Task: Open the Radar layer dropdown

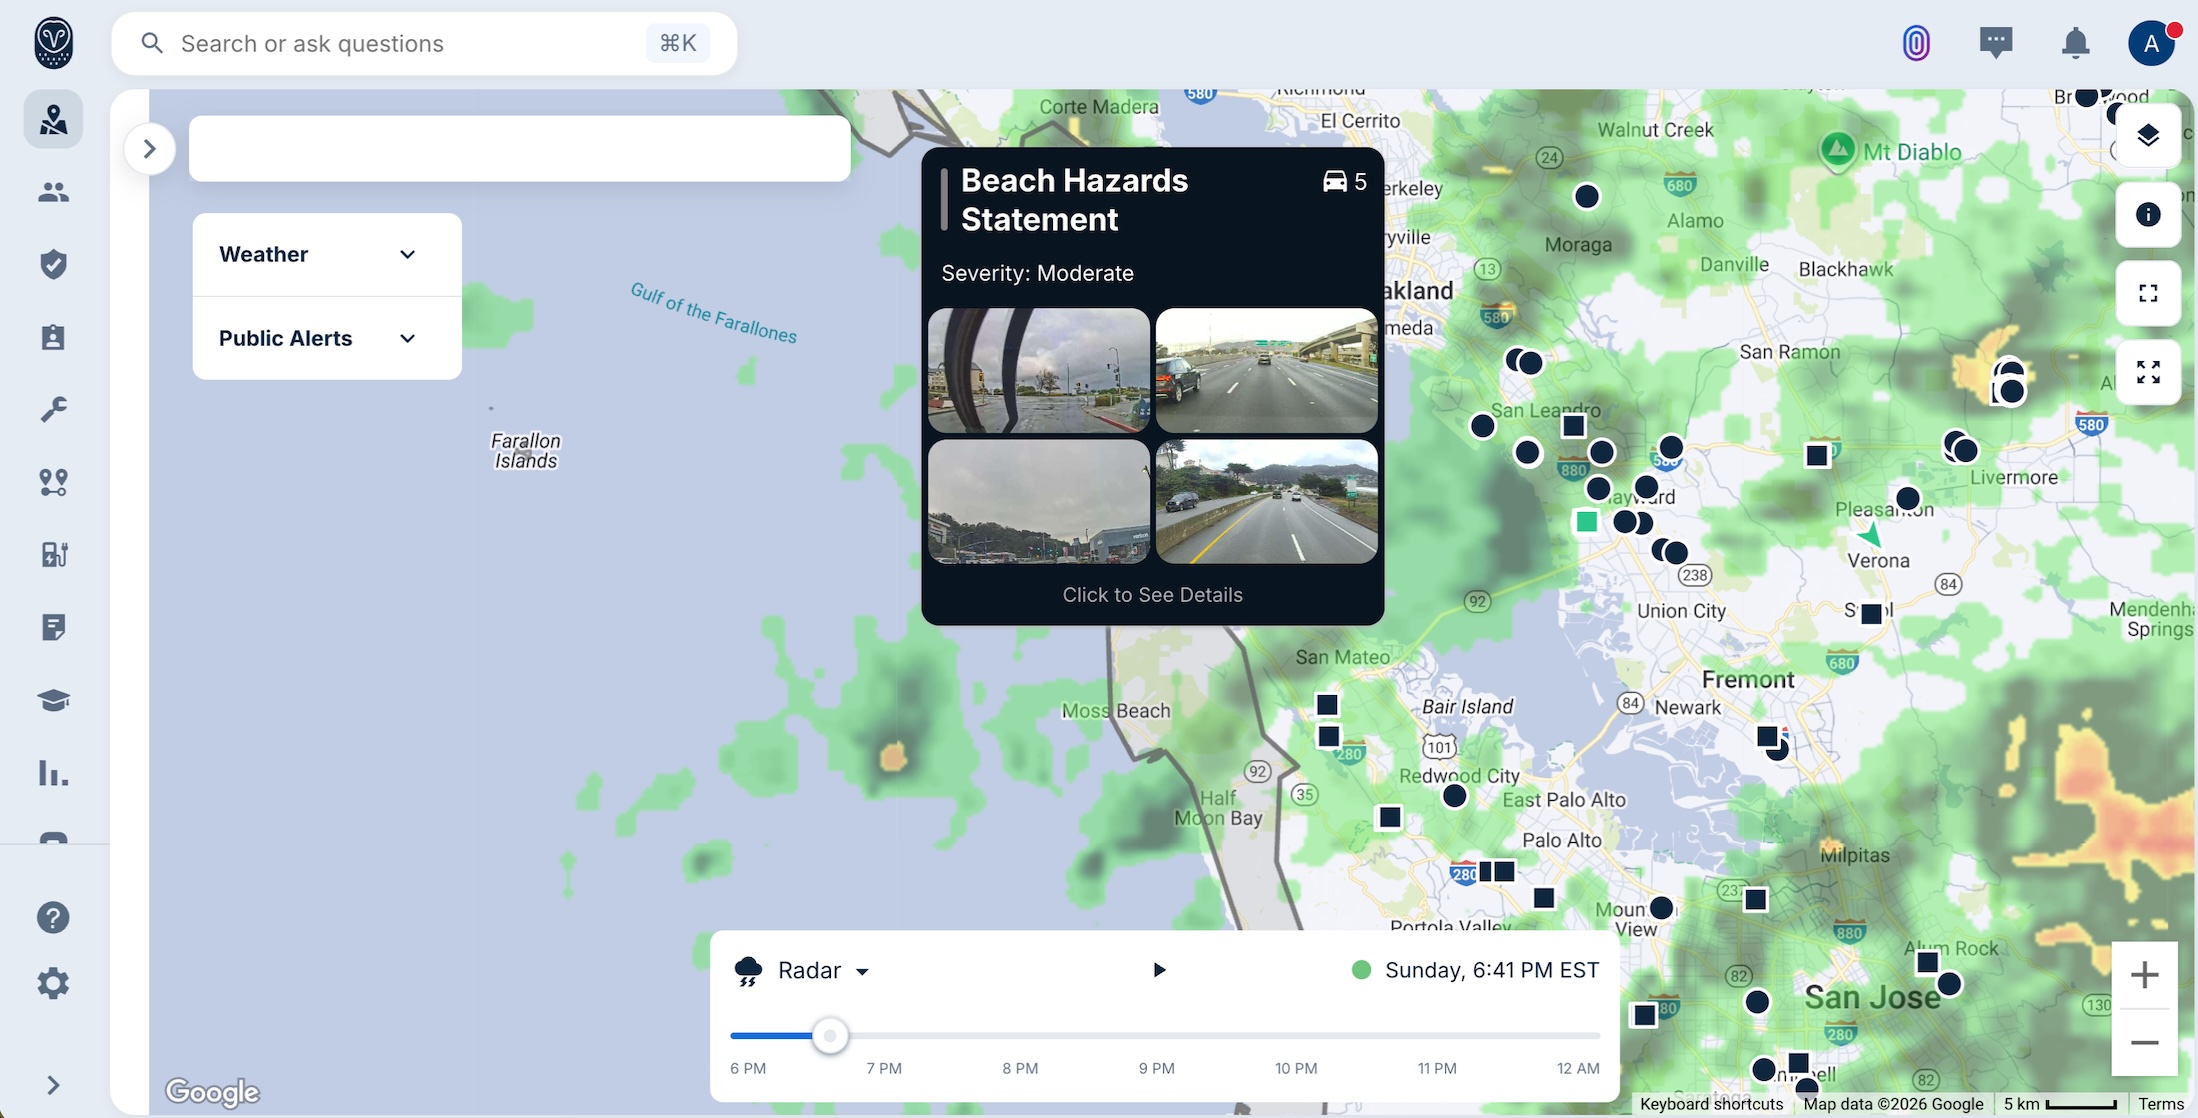Action: pos(862,970)
